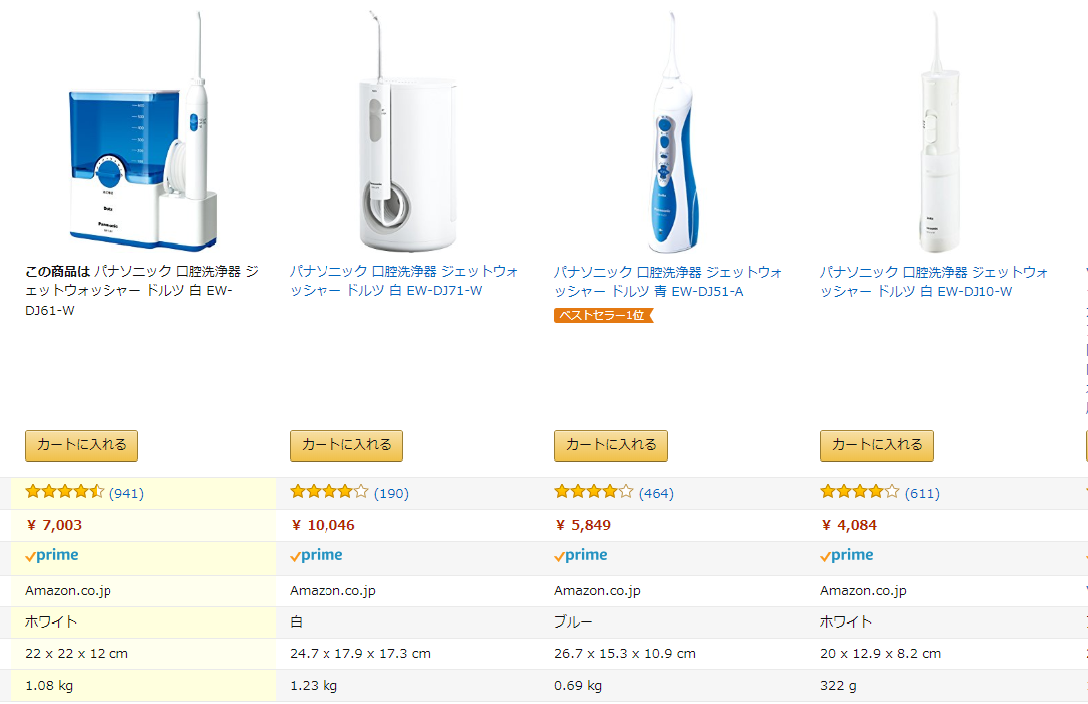Click the star rating above ¥ 7,003
The height and width of the screenshot is (704, 1088).
[65, 492]
